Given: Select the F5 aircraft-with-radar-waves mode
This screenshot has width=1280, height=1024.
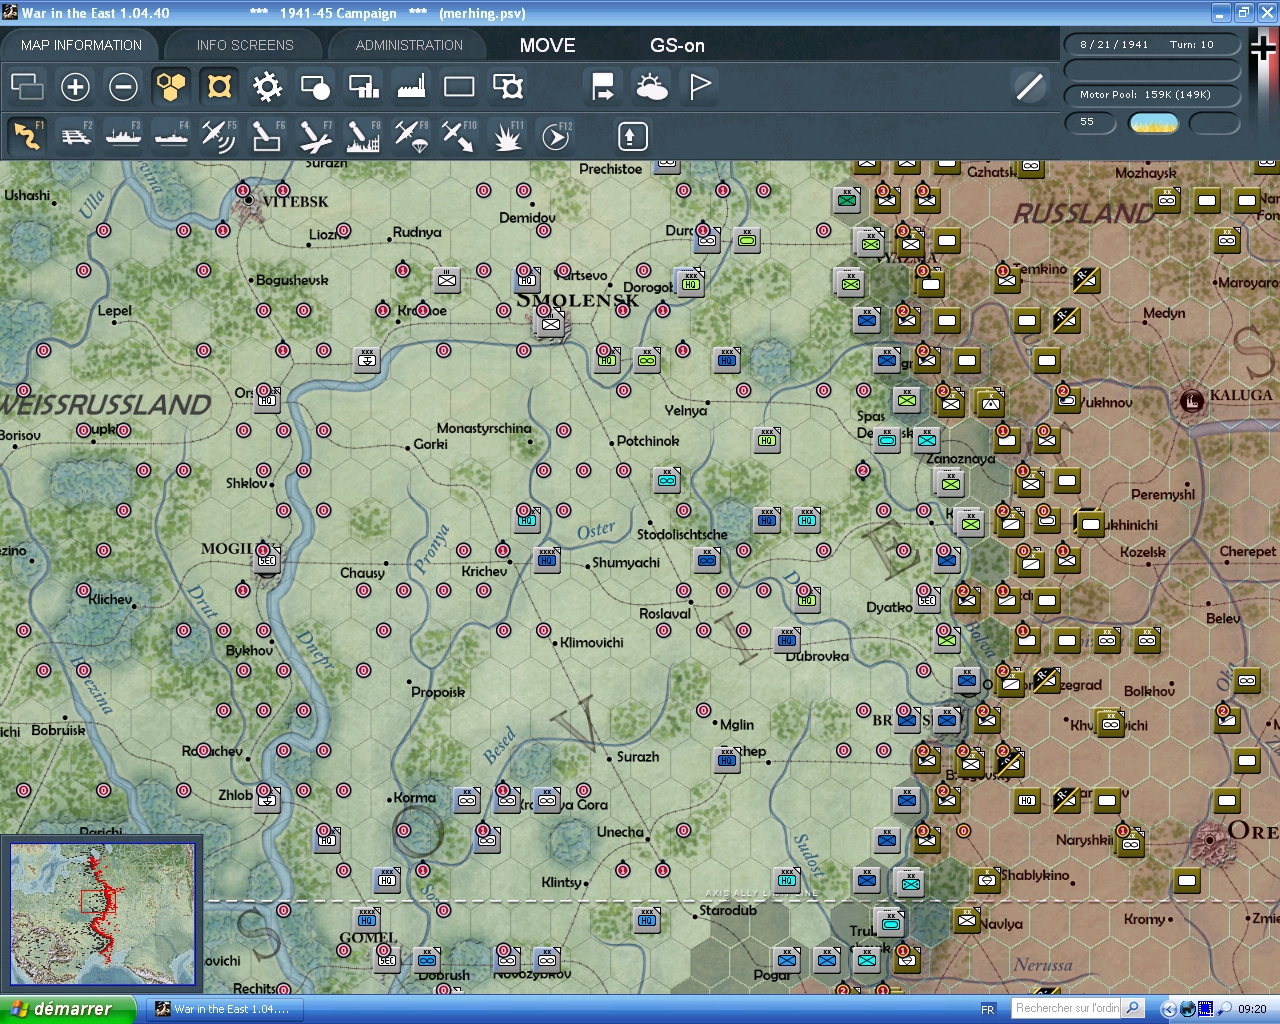Looking at the screenshot, I should 219,136.
